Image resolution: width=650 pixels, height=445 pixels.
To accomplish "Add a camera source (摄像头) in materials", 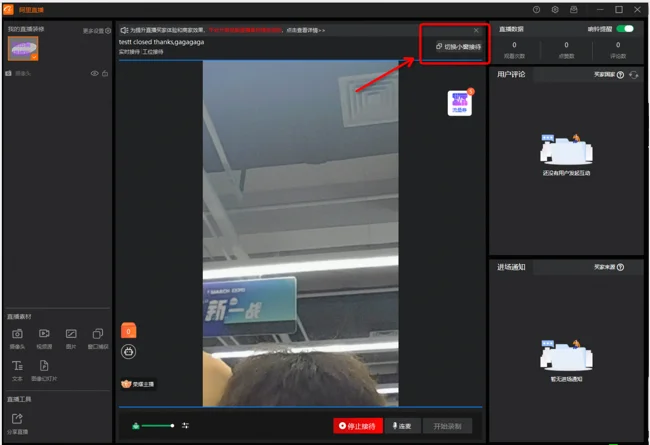I will pyautogui.click(x=17, y=338).
